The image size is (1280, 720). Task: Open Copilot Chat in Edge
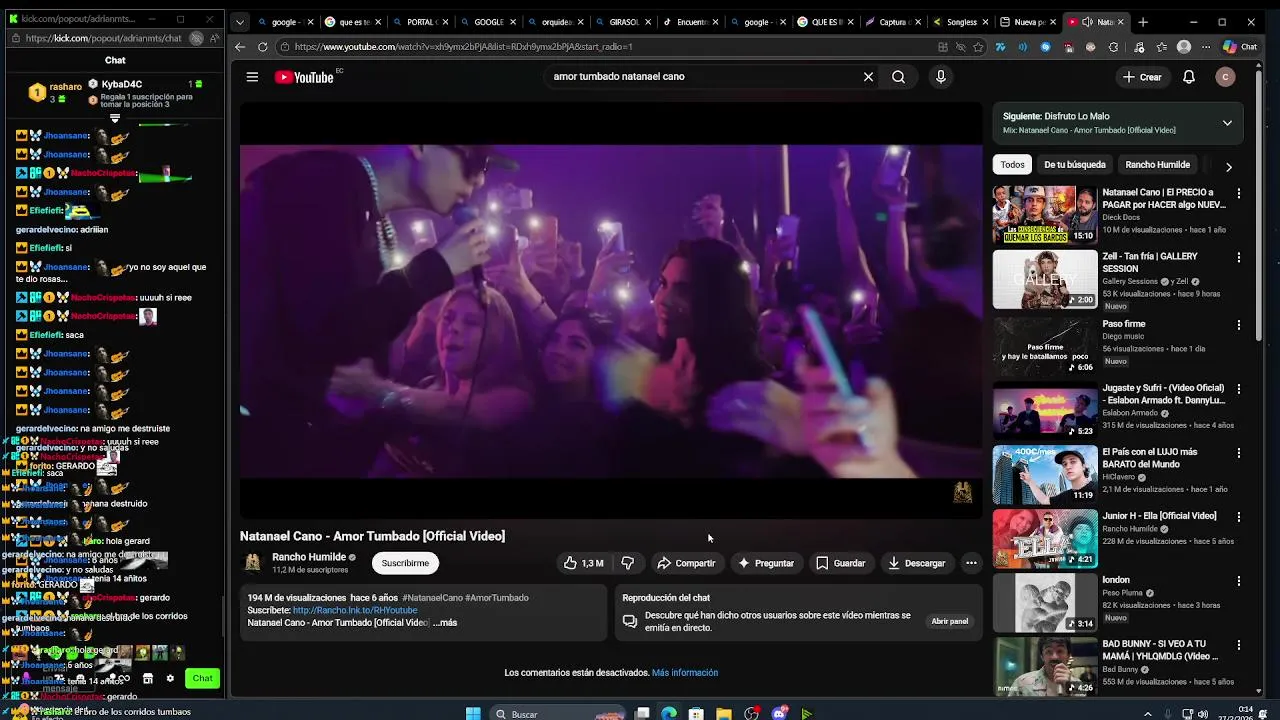pos(1240,47)
